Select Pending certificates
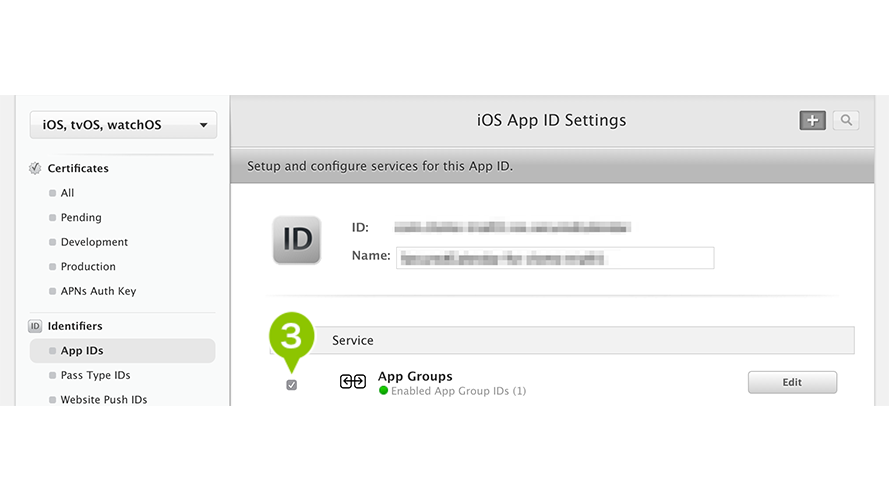This screenshot has height=500, width=889. (x=81, y=217)
